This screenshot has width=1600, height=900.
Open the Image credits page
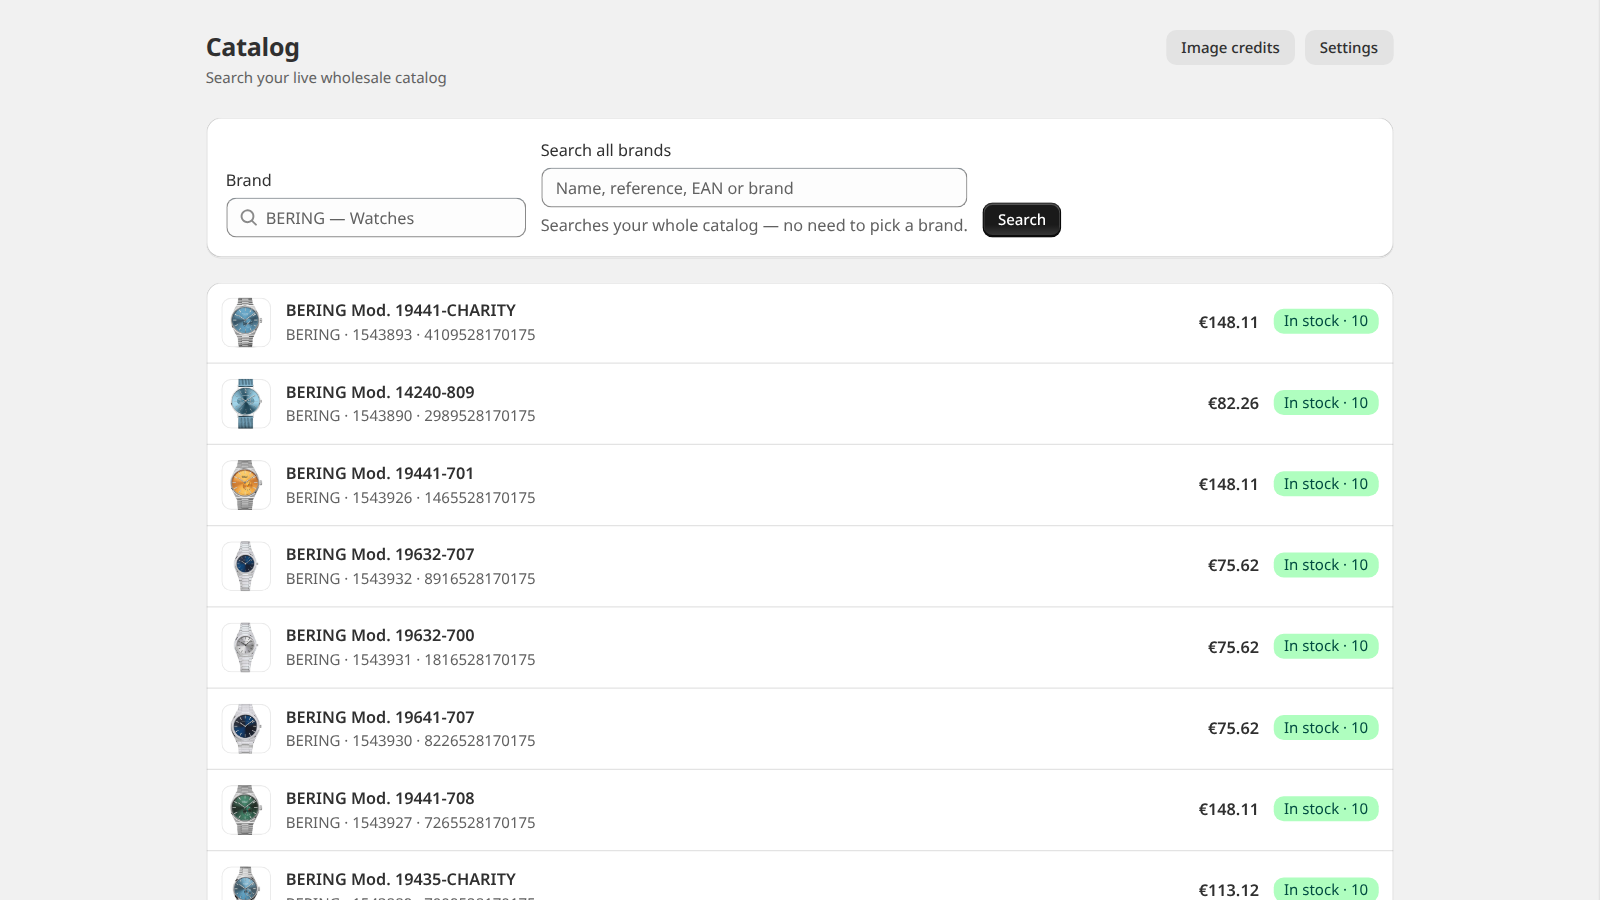1230,48
